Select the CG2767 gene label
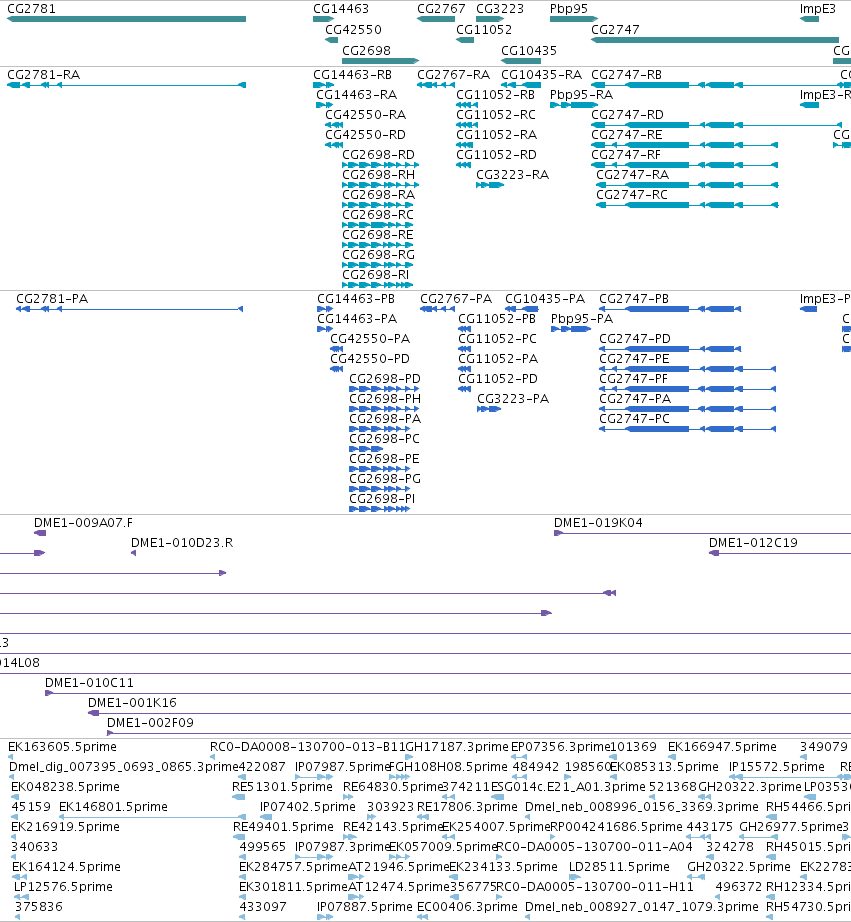 point(441,9)
